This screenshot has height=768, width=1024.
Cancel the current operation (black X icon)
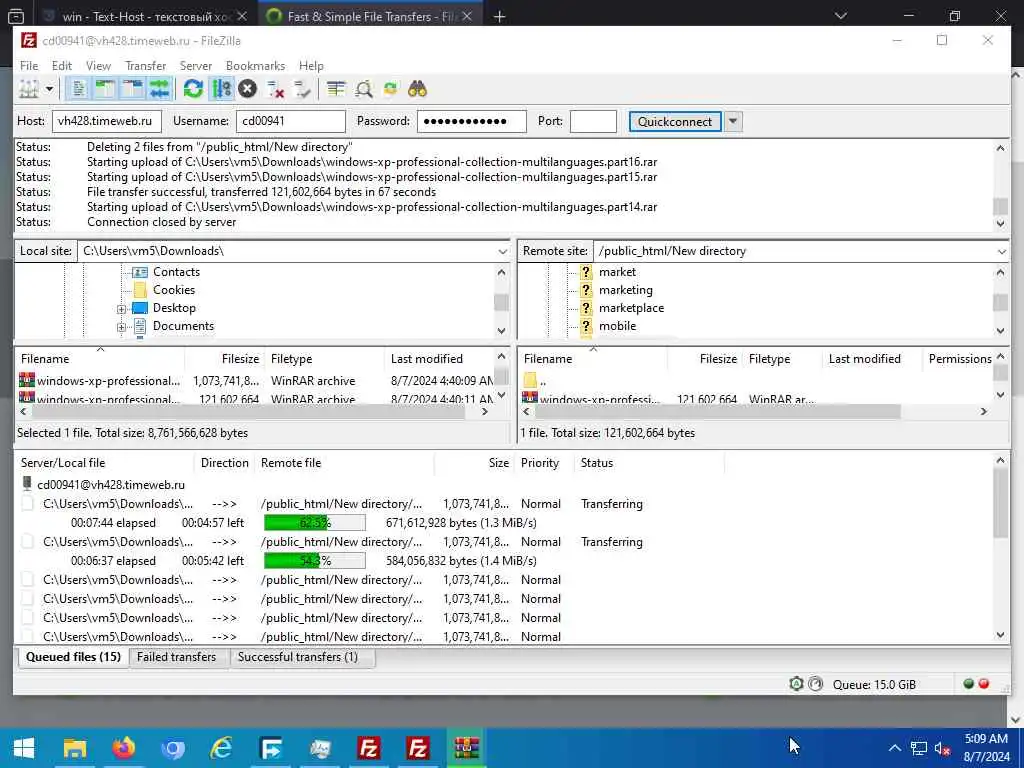click(248, 89)
